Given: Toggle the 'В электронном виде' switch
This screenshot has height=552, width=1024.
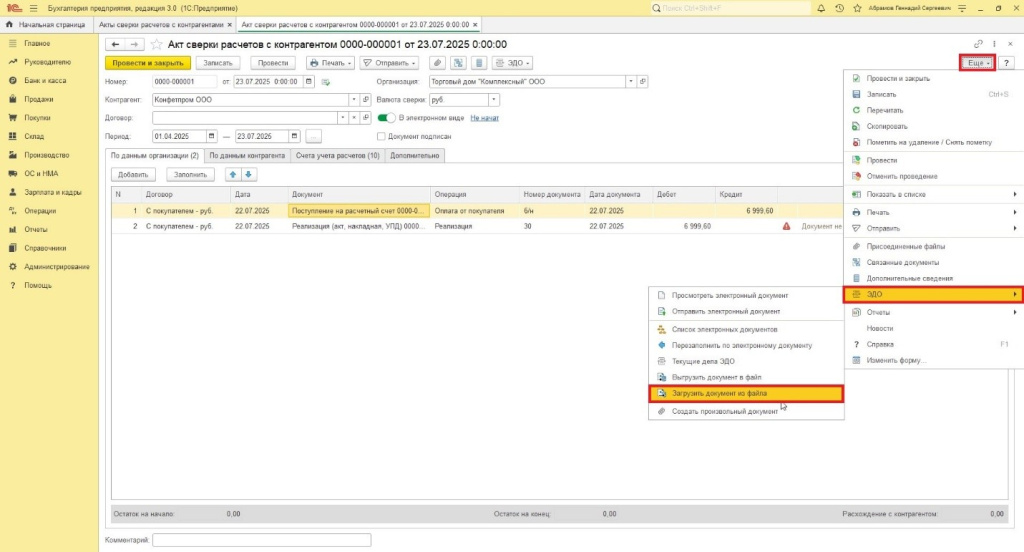Looking at the screenshot, I should (x=386, y=118).
